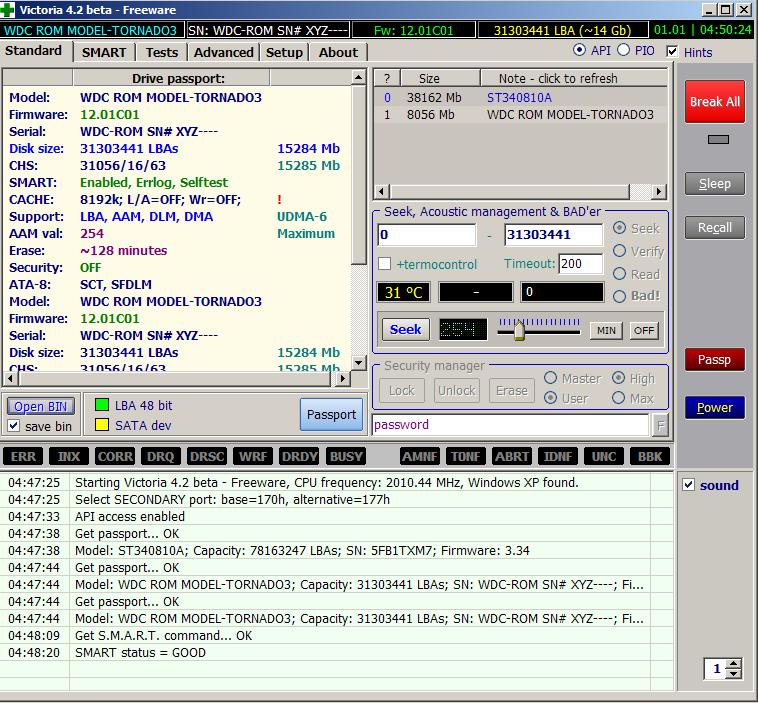Select the API access mode radio
Image resolution: width=758 pixels, height=703 pixels.
579,50
